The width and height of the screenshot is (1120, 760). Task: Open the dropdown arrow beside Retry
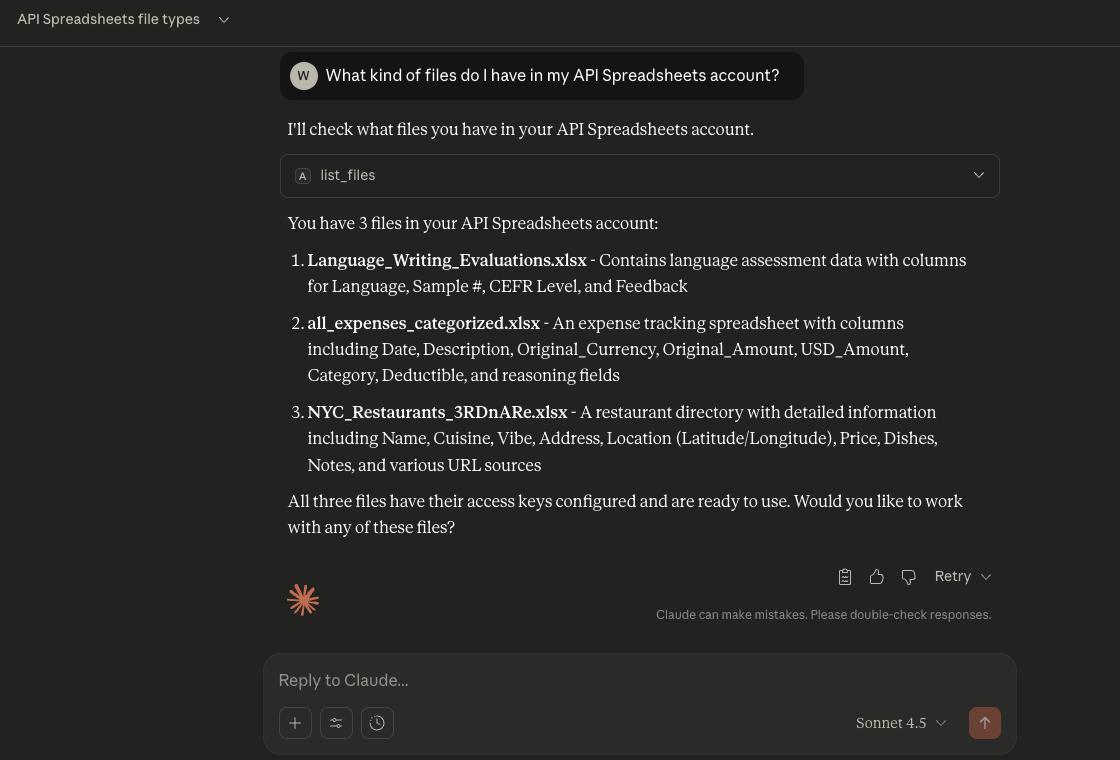pyautogui.click(x=986, y=577)
